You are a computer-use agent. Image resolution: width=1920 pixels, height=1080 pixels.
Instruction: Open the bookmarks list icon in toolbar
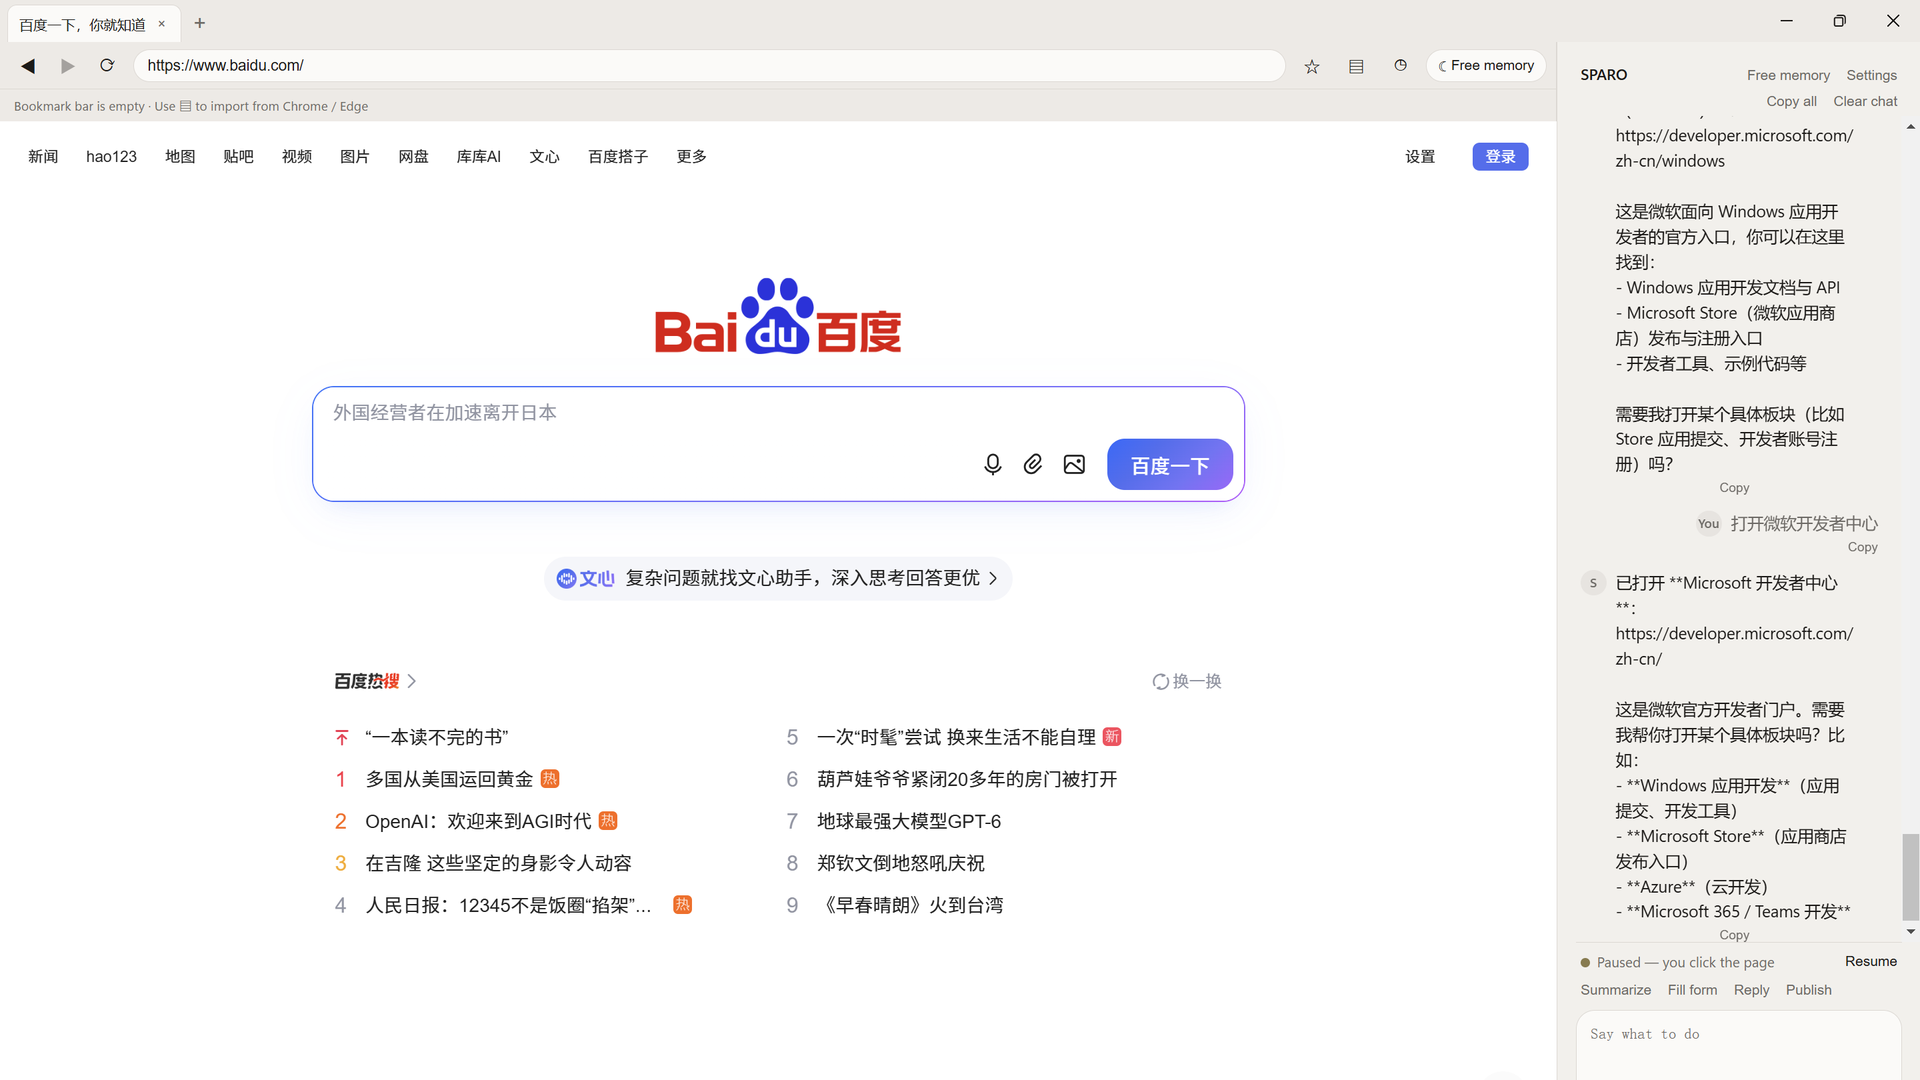click(x=1356, y=66)
